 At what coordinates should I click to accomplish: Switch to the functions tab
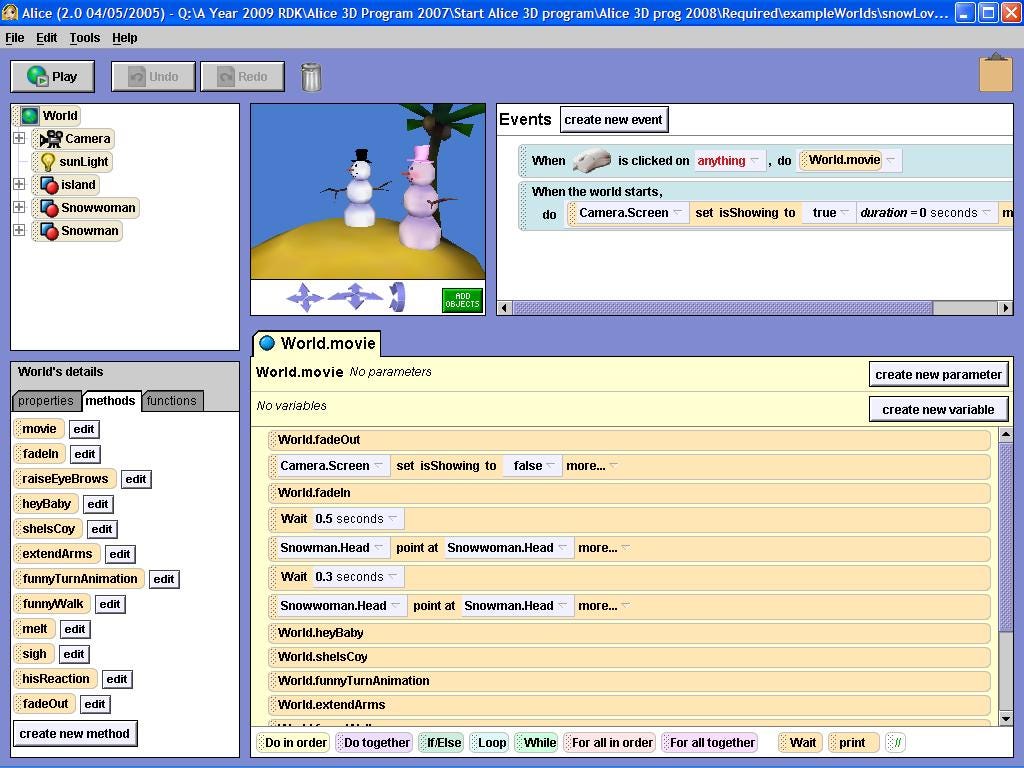tap(172, 401)
